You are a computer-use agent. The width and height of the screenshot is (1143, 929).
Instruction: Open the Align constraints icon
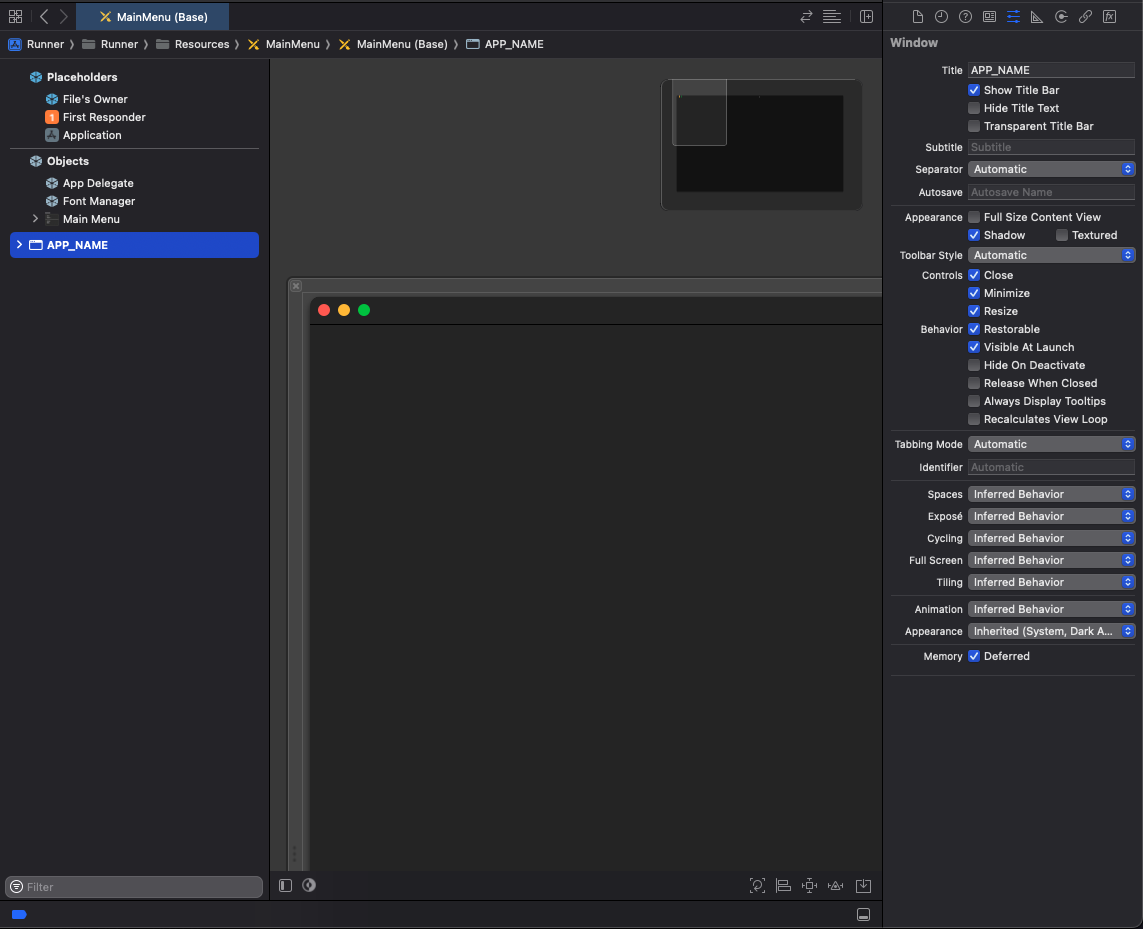(784, 886)
